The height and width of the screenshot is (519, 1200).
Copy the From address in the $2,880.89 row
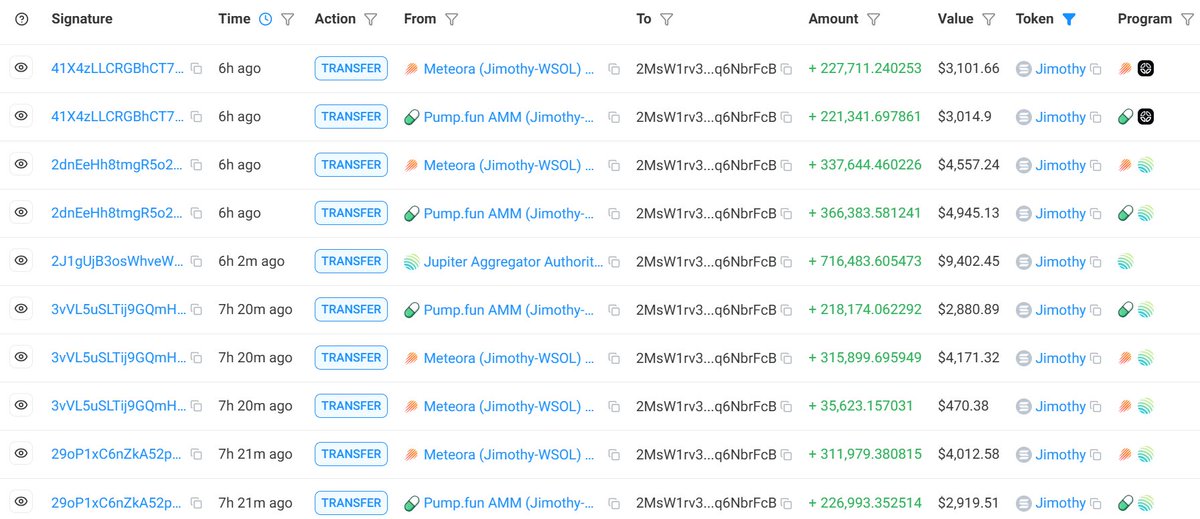click(x=614, y=310)
